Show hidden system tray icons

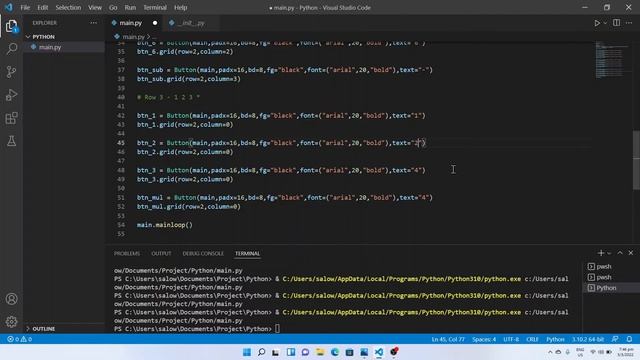[x=550, y=352]
